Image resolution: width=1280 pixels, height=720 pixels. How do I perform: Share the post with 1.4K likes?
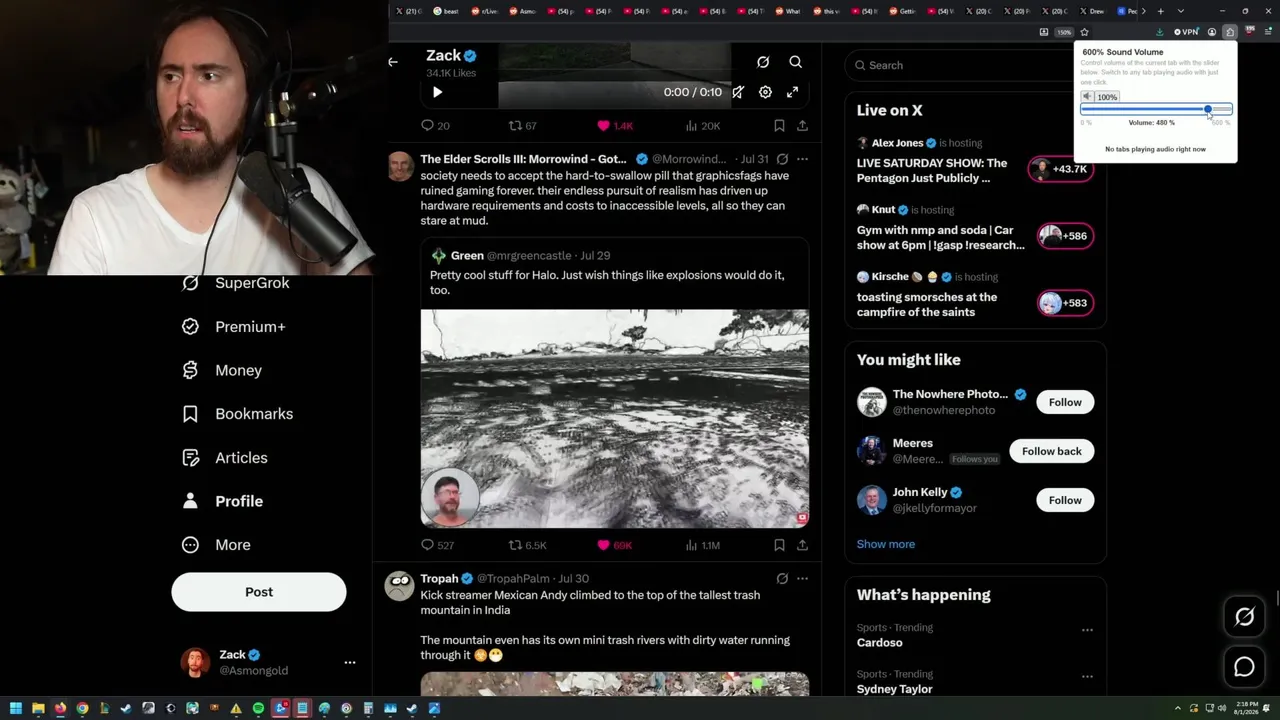802,126
